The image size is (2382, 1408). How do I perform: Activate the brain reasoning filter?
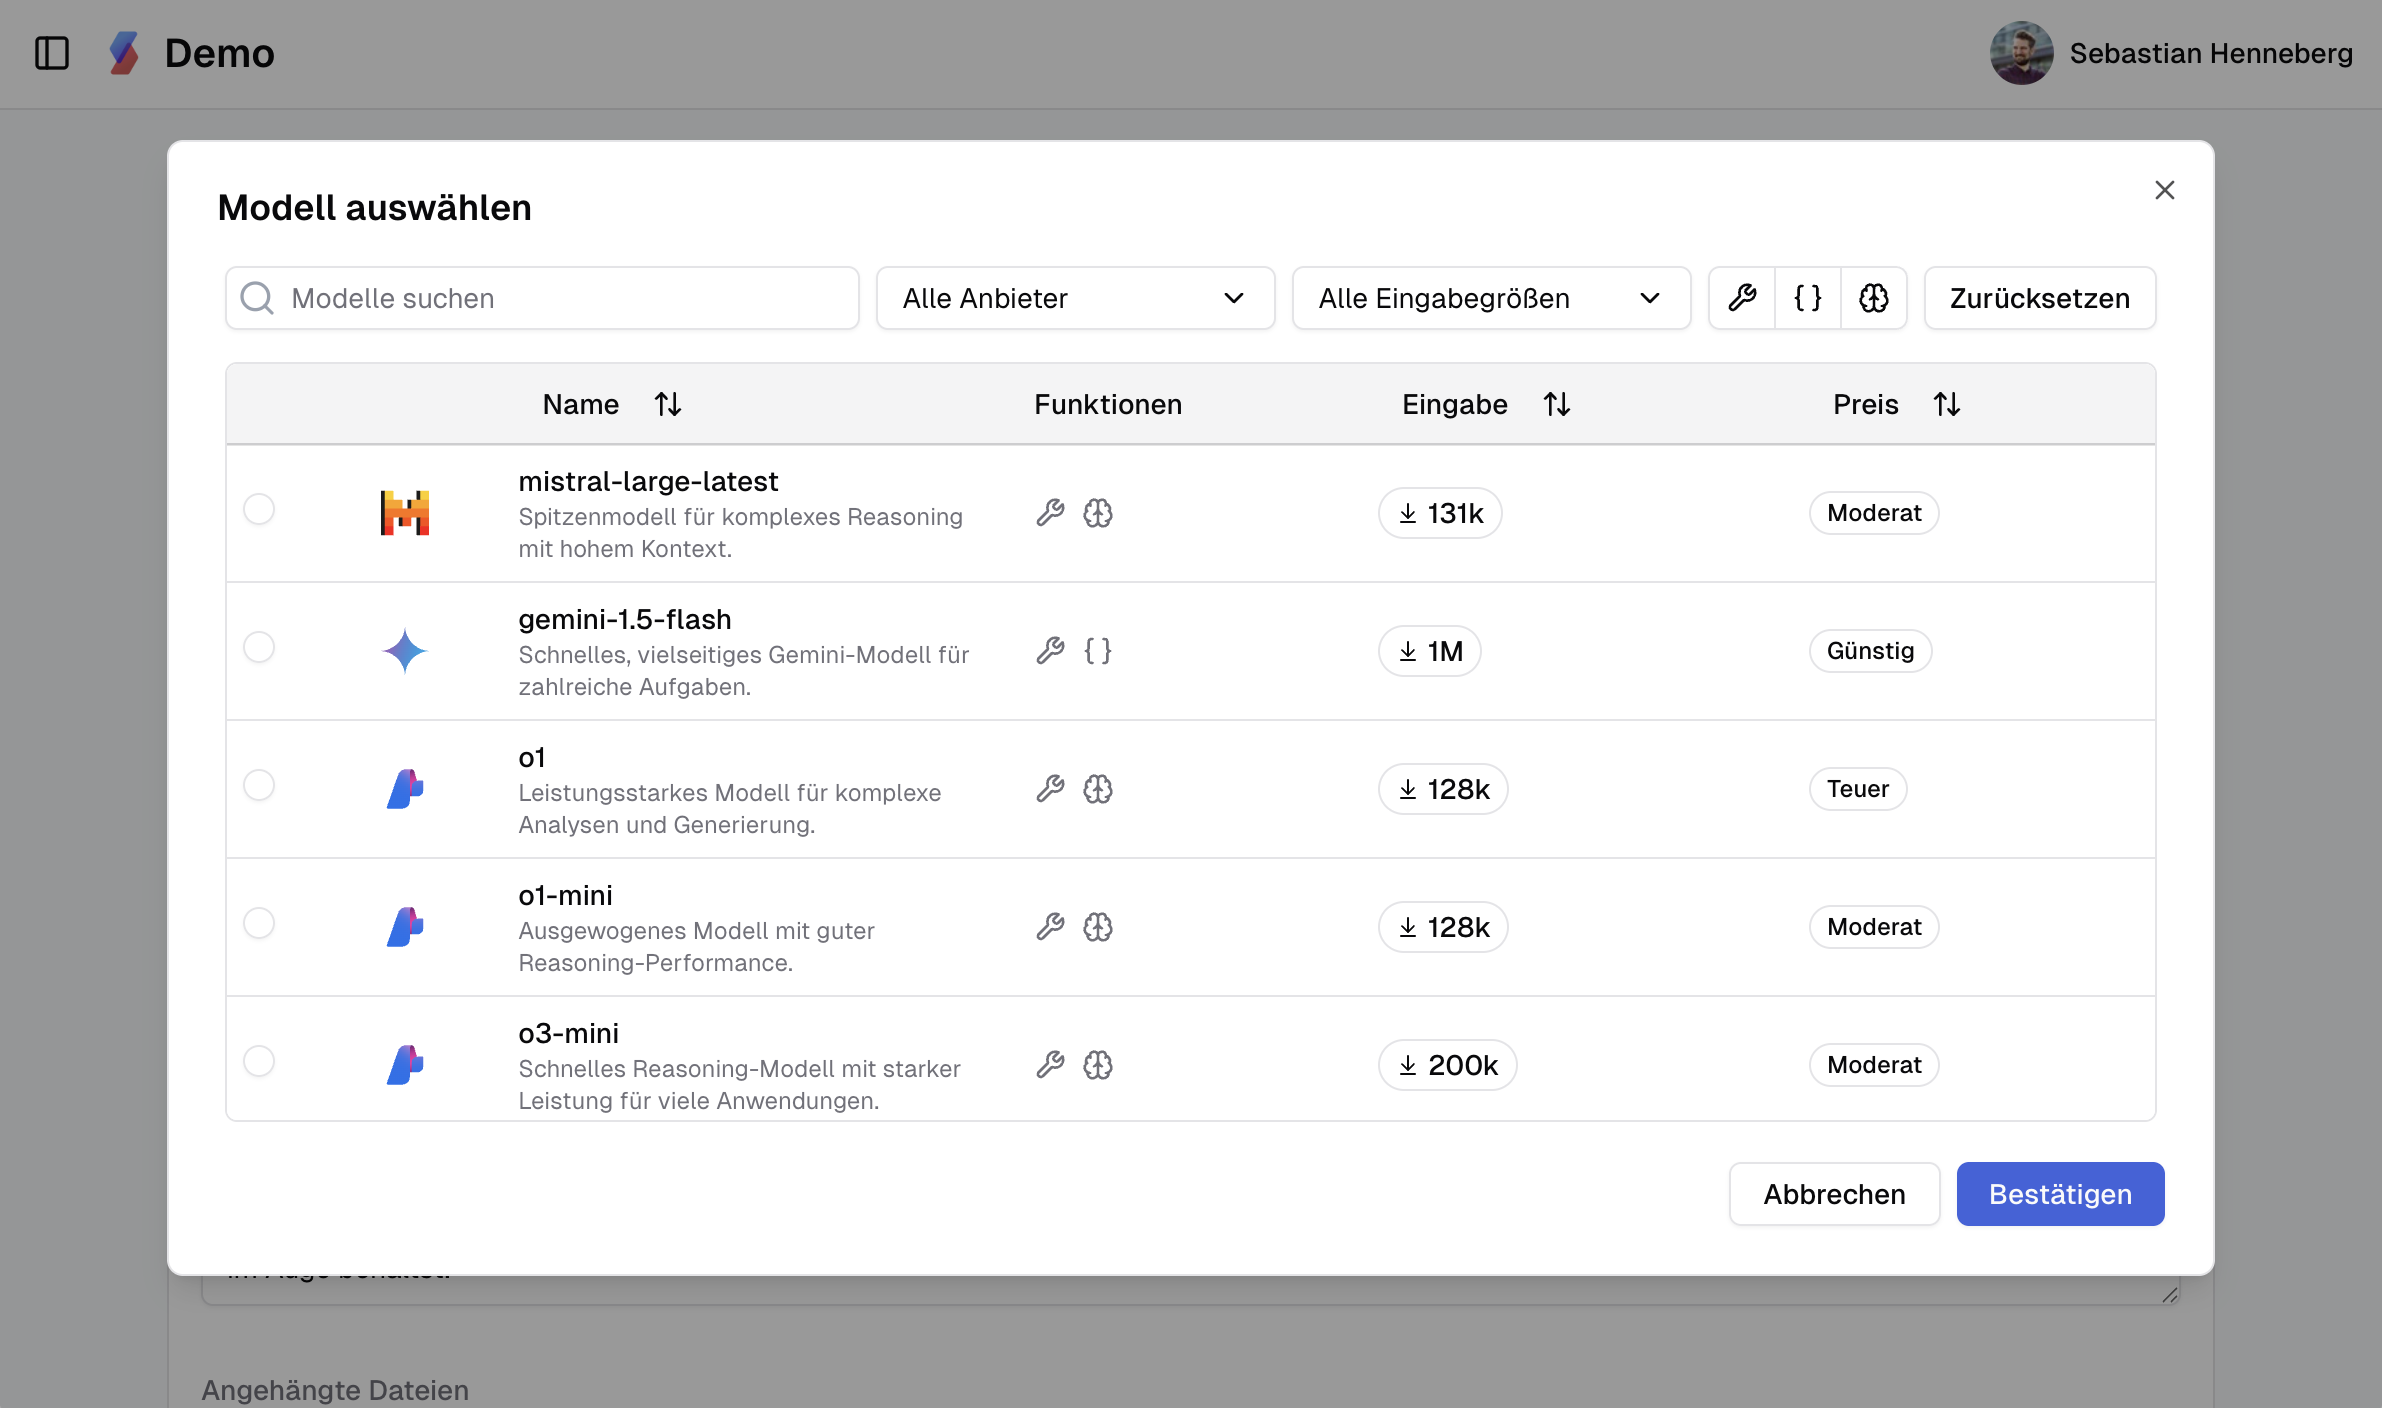coord(1872,297)
